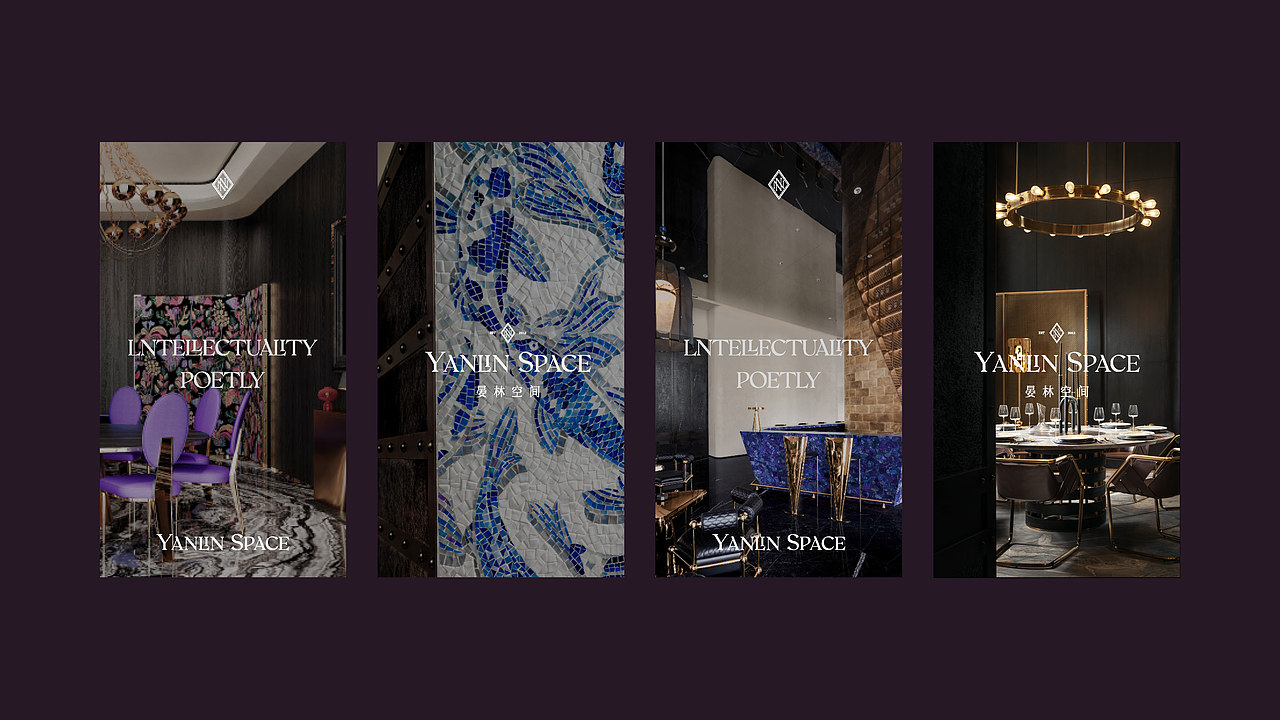Image resolution: width=1280 pixels, height=720 pixels.
Task: Click the Chinese text 晏林空间 on the mosaic poster
Action: click(x=509, y=391)
